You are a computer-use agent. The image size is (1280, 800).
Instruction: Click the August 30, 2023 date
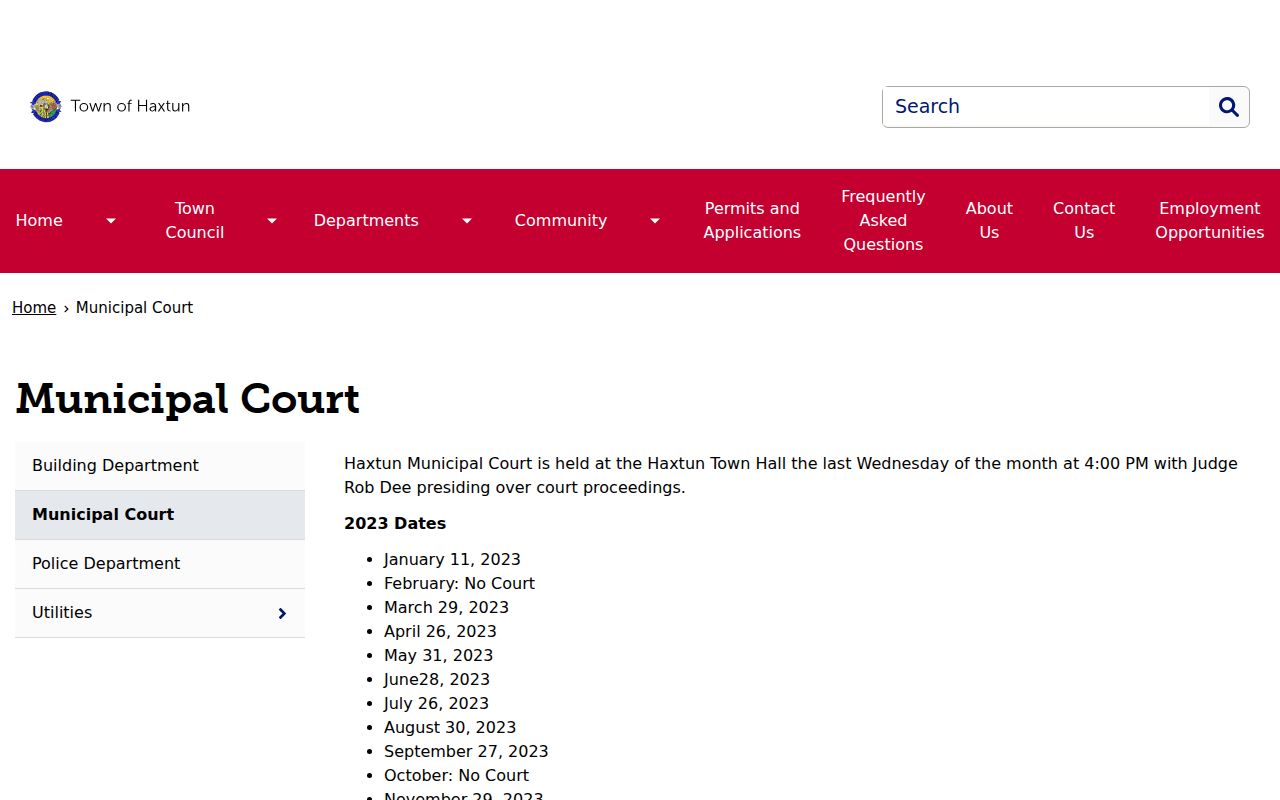pyautogui.click(x=450, y=728)
